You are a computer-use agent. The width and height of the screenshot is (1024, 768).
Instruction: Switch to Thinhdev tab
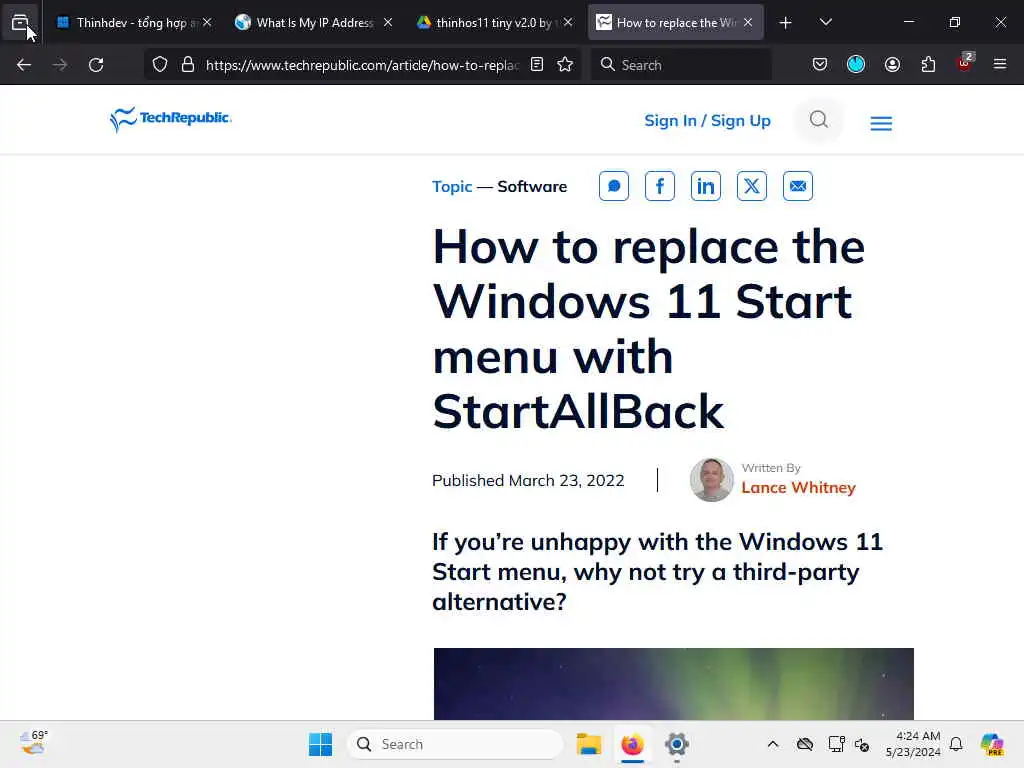pos(134,23)
